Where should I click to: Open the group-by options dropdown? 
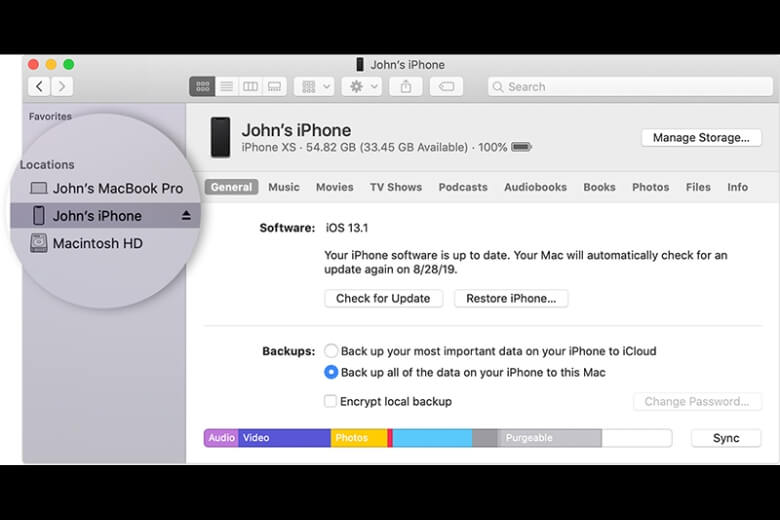pos(314,87)
